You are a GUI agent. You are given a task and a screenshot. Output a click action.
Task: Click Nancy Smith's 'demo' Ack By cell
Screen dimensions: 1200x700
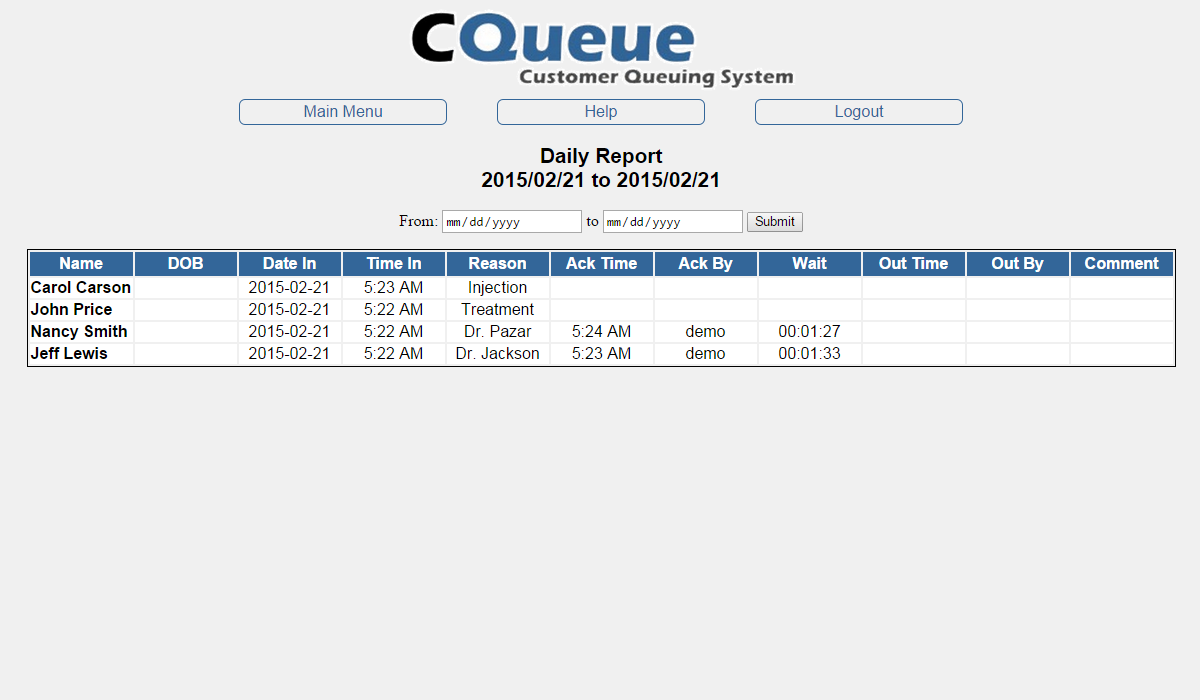pos(705,332)
